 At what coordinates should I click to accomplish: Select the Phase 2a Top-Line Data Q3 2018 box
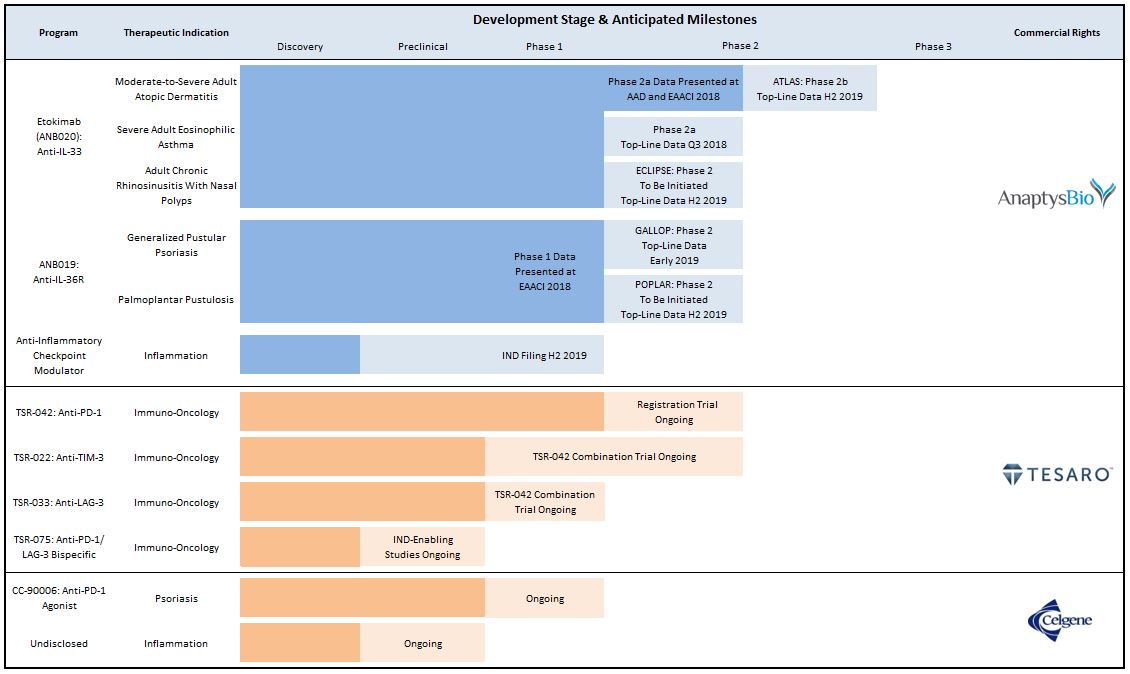[673, 137]
